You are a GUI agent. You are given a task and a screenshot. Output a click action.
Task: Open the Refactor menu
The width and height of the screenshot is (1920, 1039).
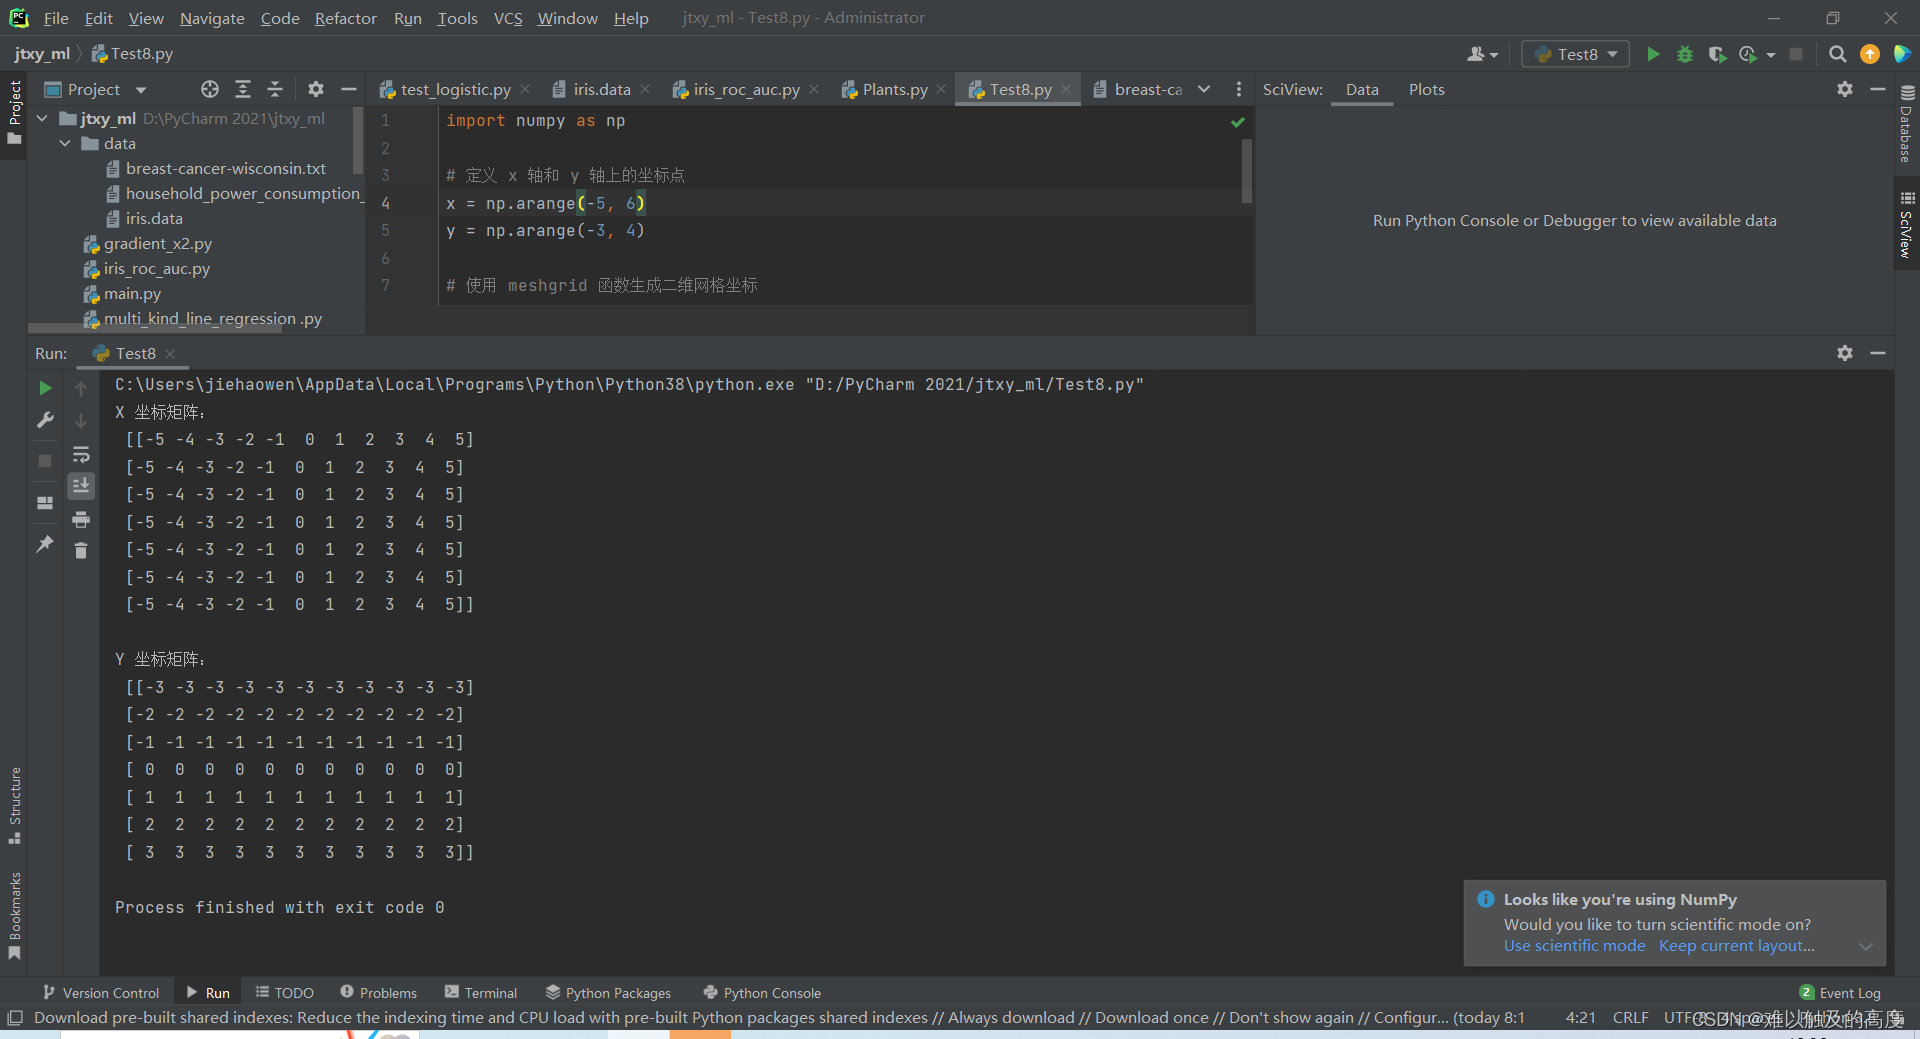click(x=345, y=18)
